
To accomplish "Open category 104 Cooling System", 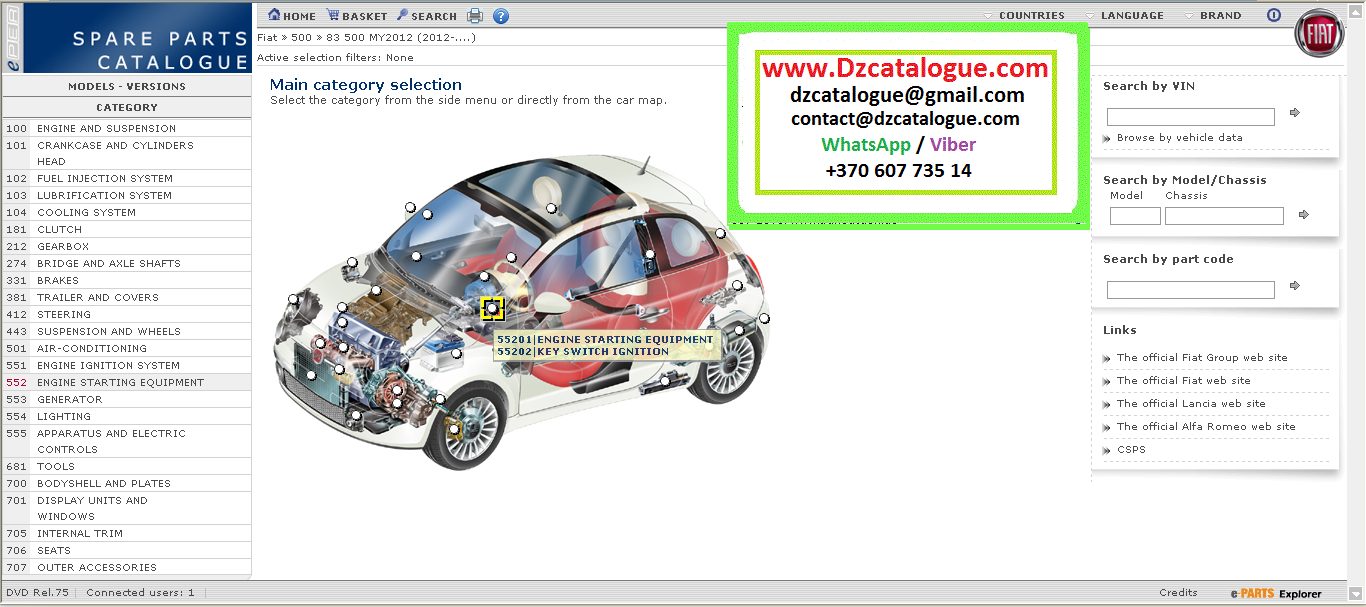I will (x=127, y=213).
